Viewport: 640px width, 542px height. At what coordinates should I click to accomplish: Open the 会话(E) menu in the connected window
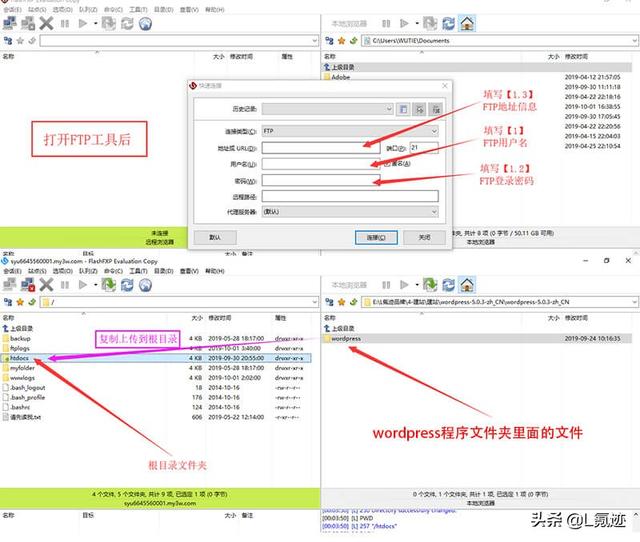tap(12, 271)
